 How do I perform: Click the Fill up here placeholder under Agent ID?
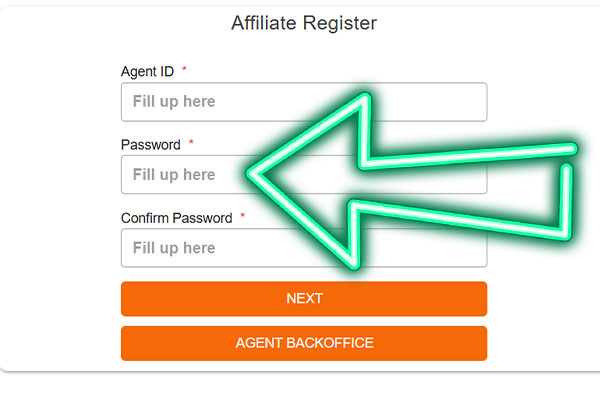click(174, 102)
